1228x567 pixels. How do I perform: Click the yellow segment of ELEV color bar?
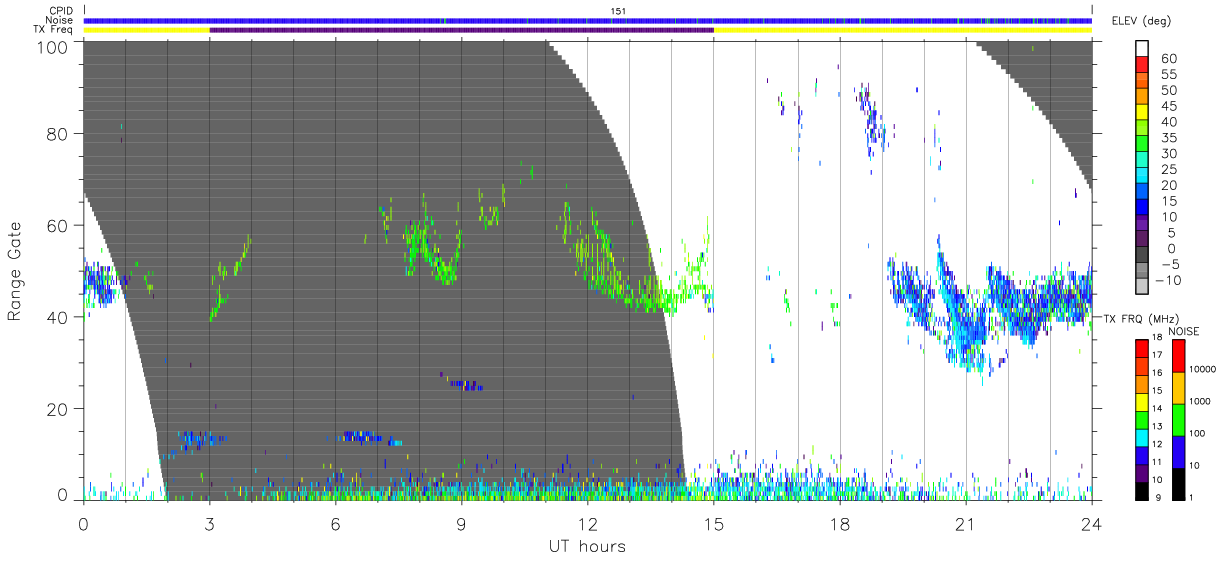point(1143,112)
